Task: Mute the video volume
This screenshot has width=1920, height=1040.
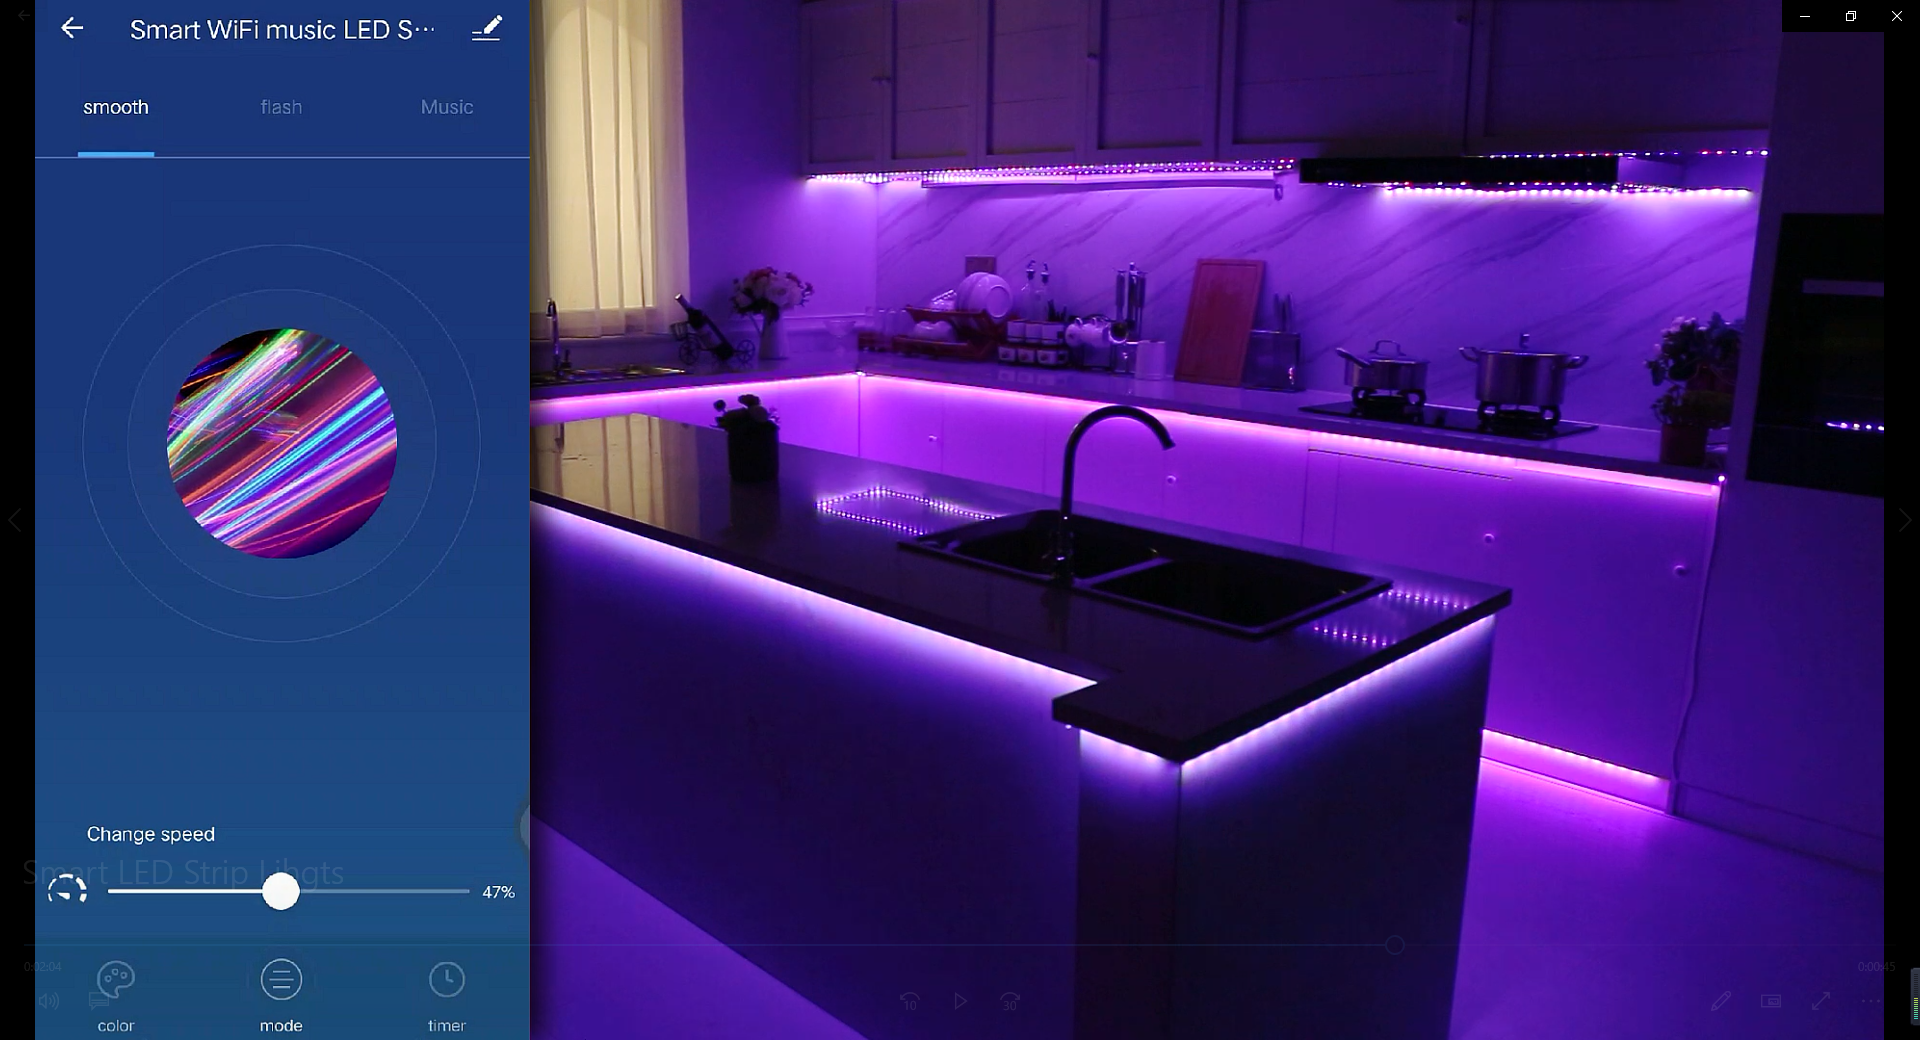Action: tap(49, 1000)
